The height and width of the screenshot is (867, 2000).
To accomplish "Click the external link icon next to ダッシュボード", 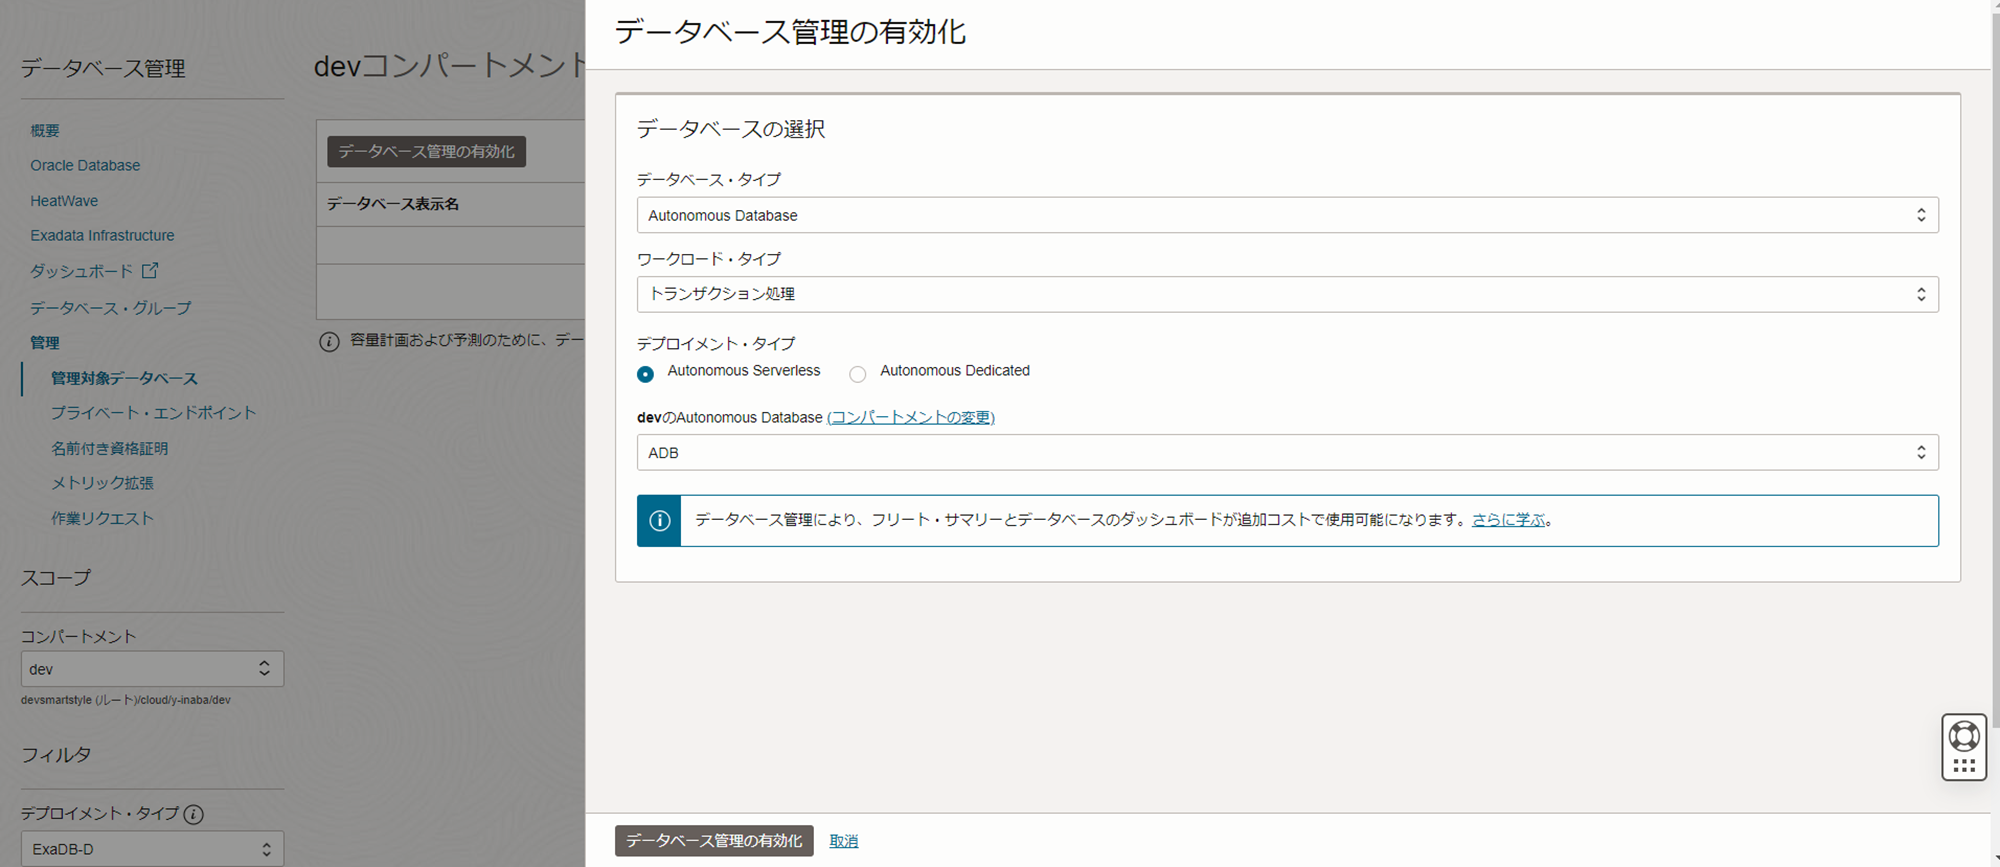I will 150,270.
